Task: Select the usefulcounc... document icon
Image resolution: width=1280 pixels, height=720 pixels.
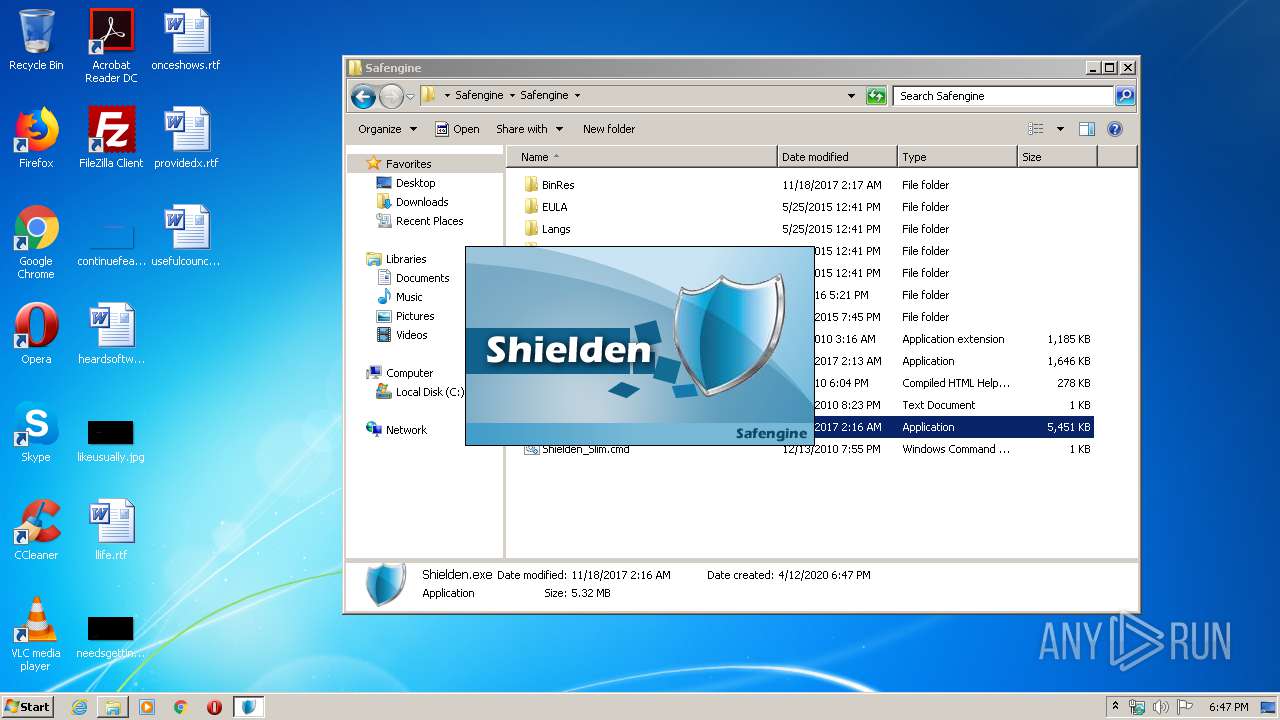Action: pyautogui.click(x=186, y=236)
